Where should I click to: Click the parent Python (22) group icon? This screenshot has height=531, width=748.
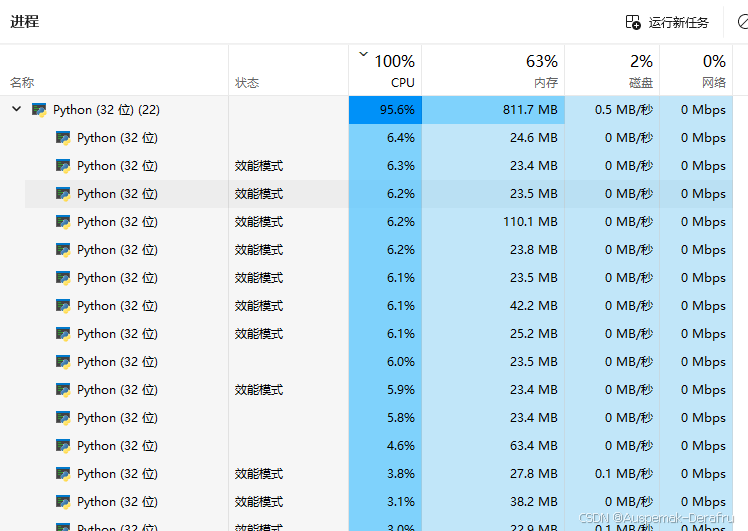point(39,110)
